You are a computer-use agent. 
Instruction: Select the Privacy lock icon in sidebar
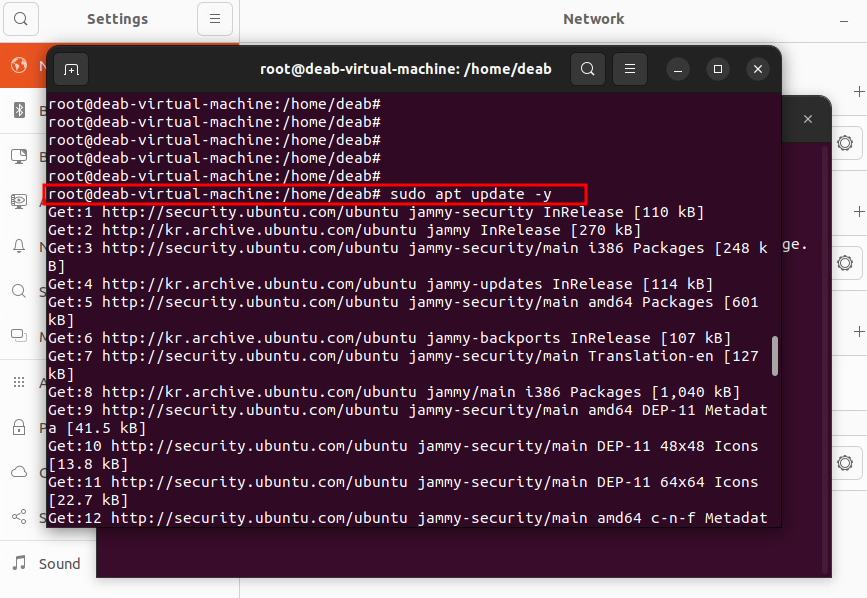click(x=19, y=427)
